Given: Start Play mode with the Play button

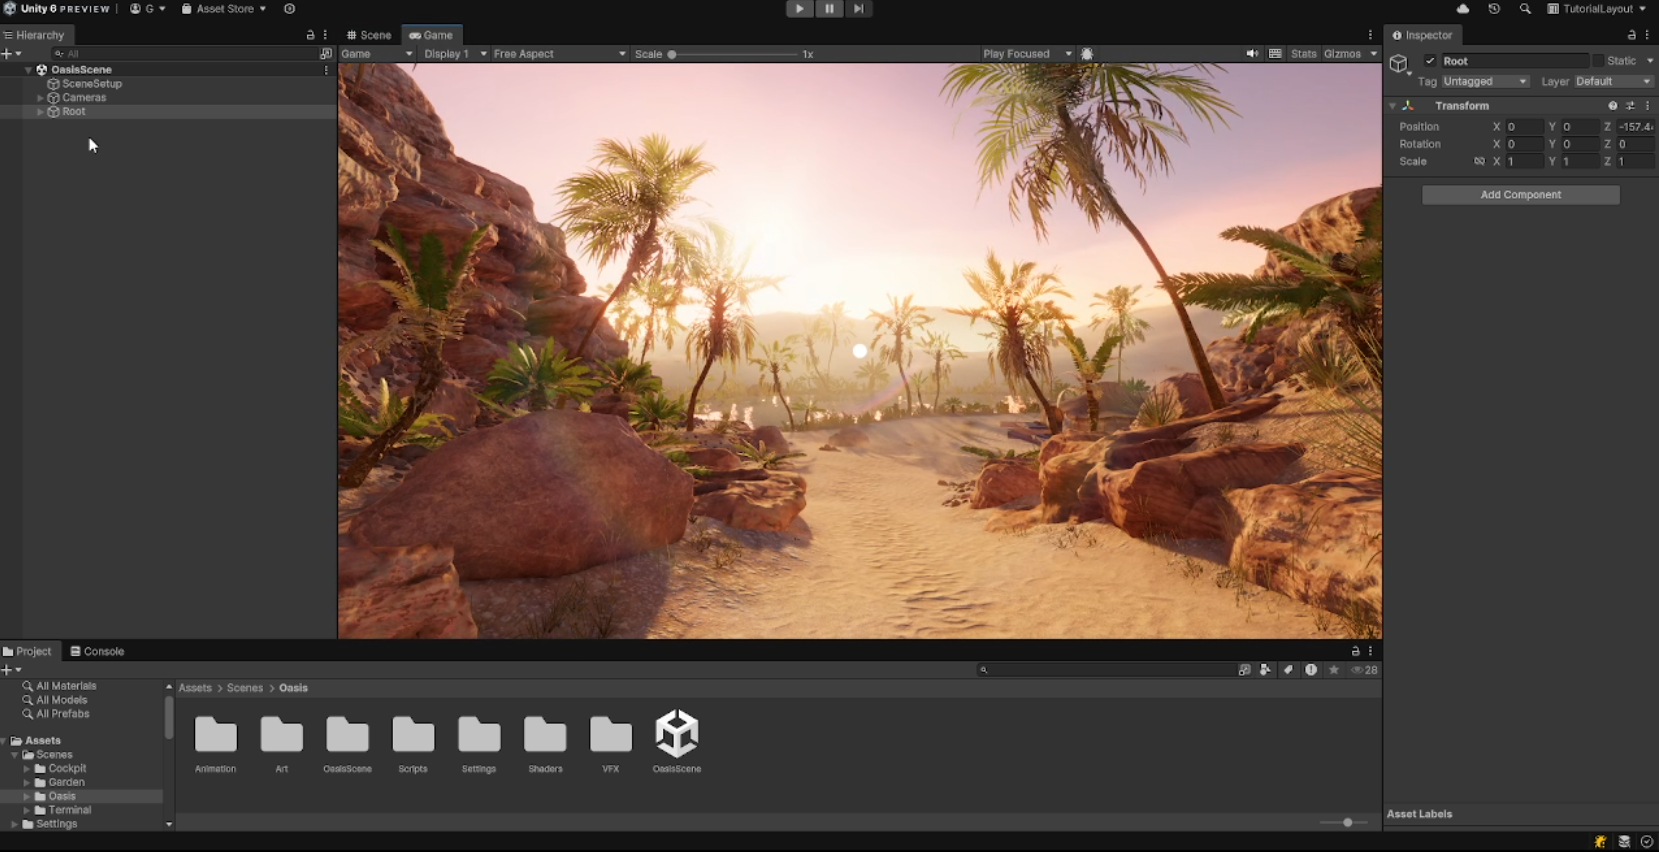Looking at the screenshot, I should pos(799,9).
